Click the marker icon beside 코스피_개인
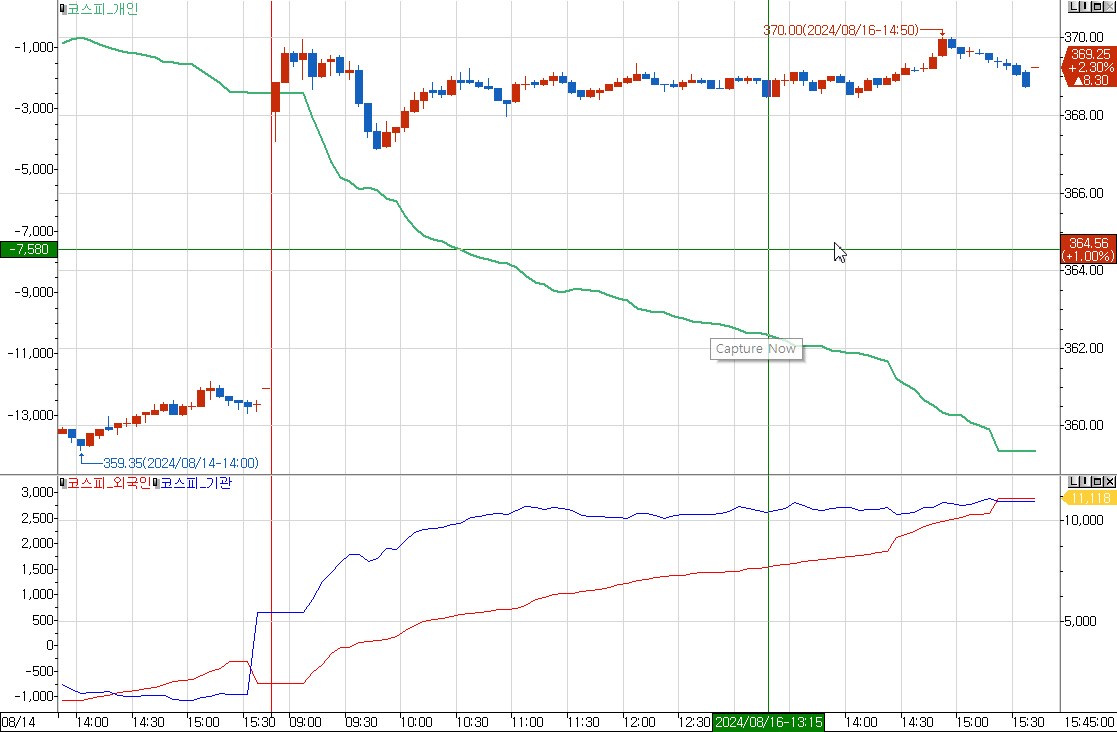This screenshot has height=732, width=1117. coord(63,9)
